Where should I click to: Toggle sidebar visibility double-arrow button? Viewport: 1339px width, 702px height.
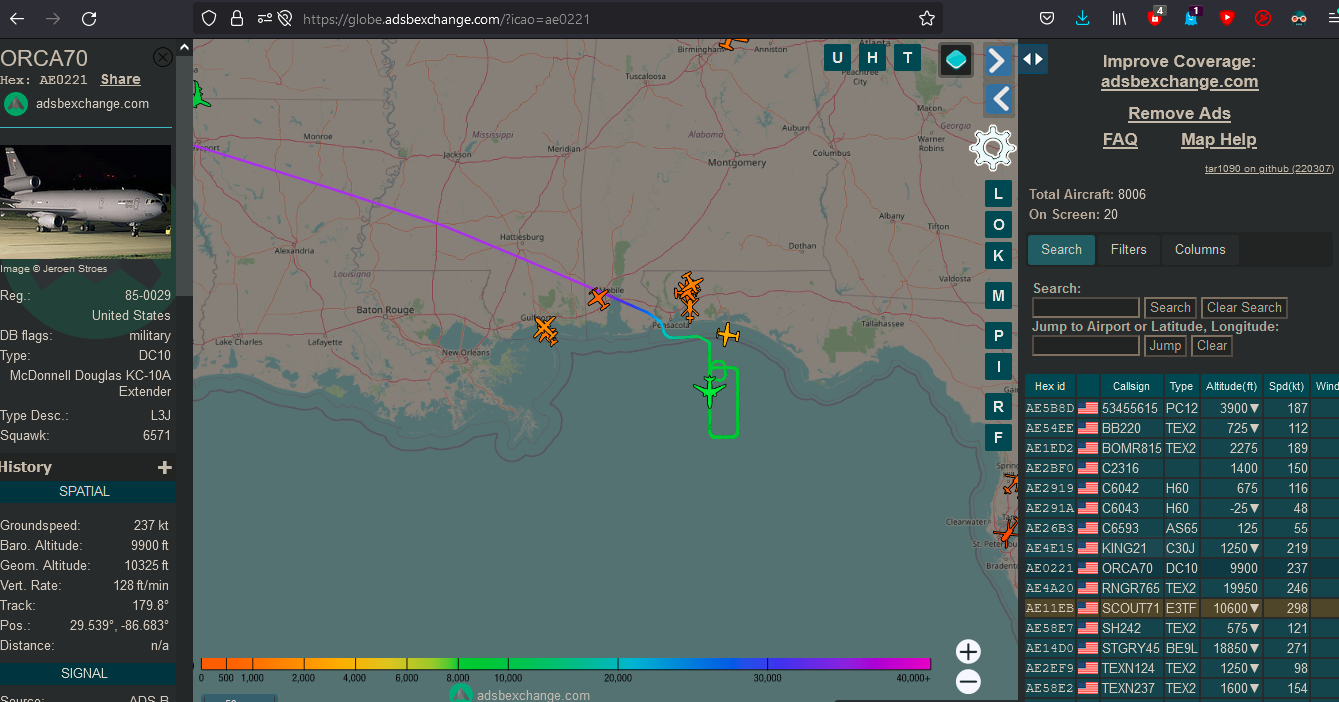[1033, 60]
